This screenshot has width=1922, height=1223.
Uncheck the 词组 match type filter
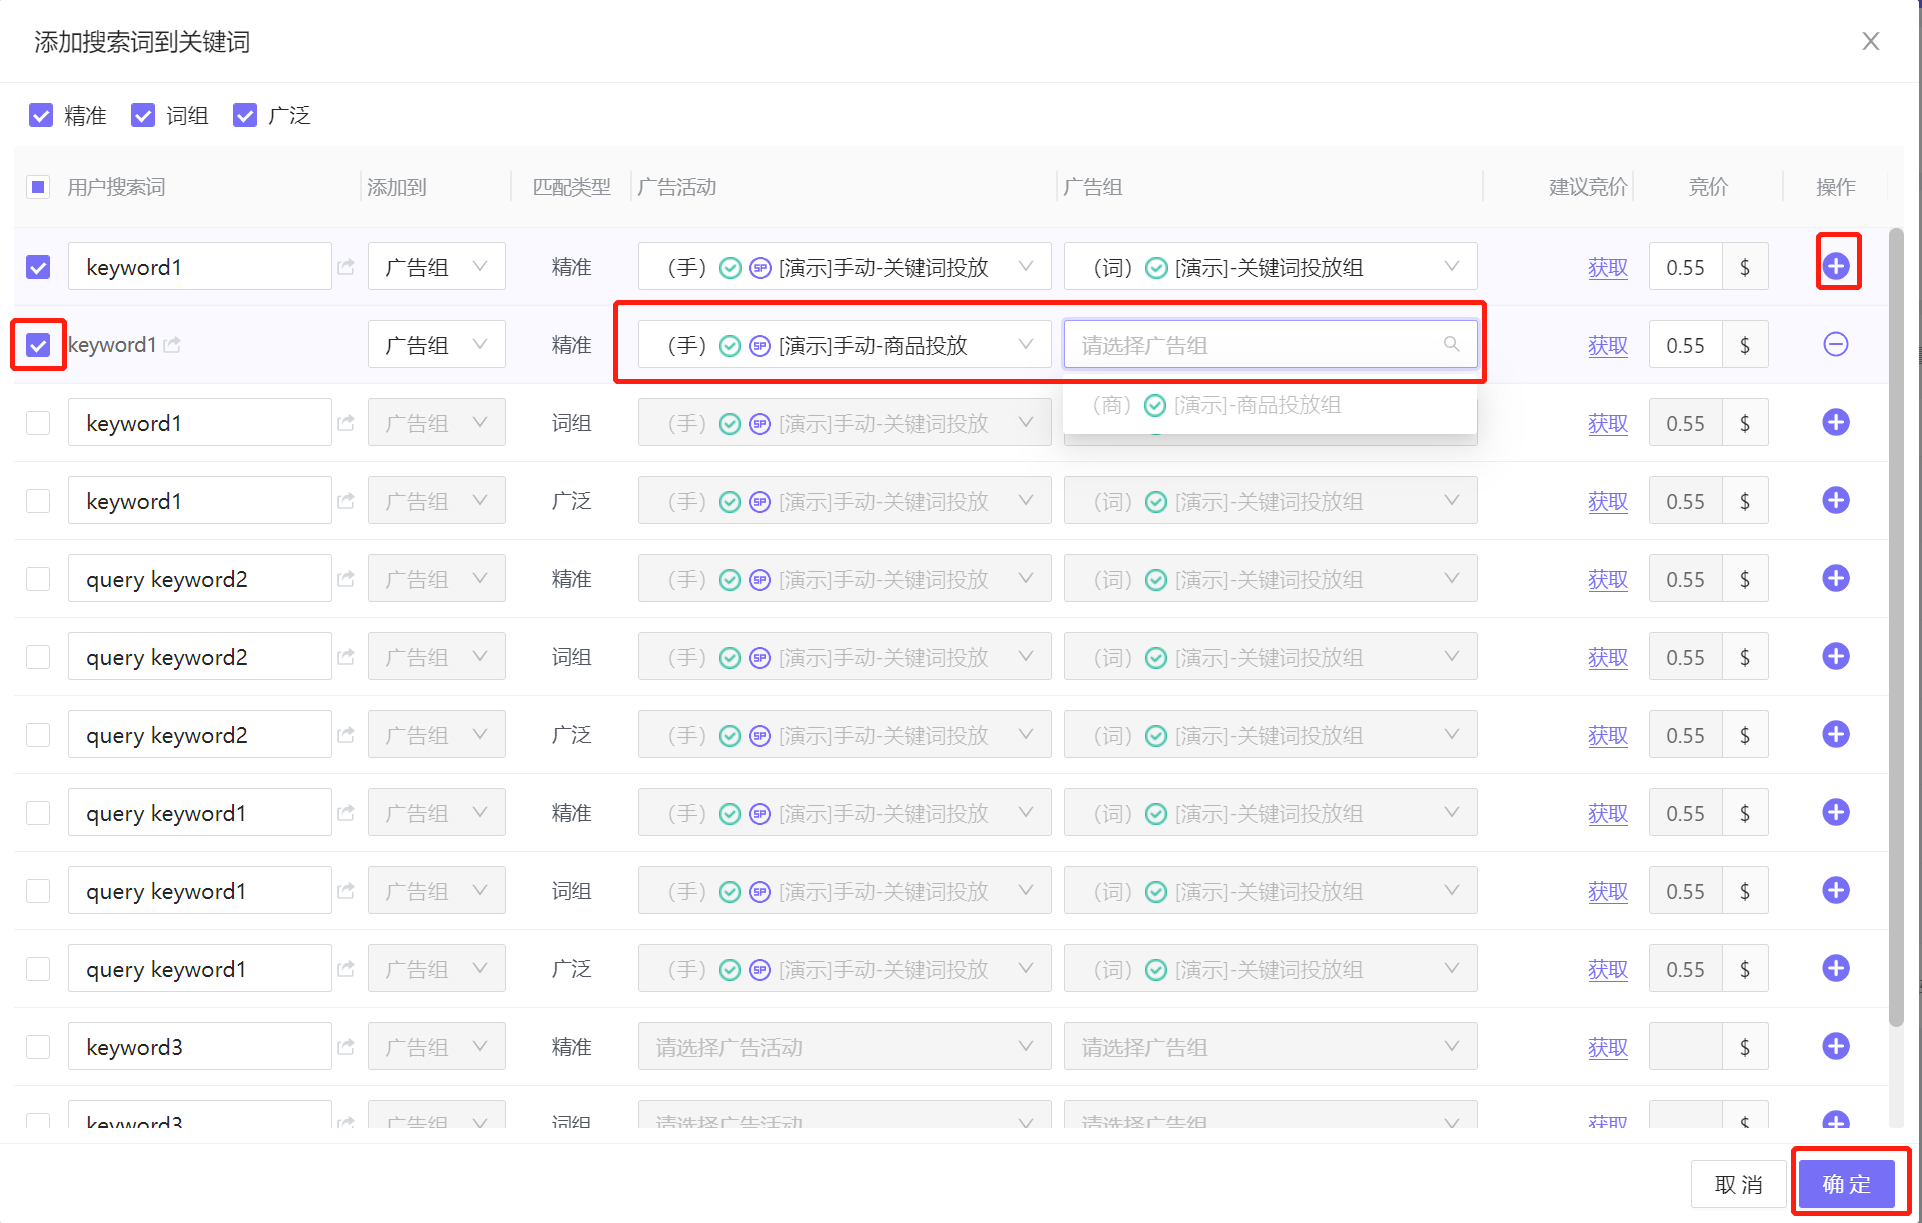pos(143,116)
